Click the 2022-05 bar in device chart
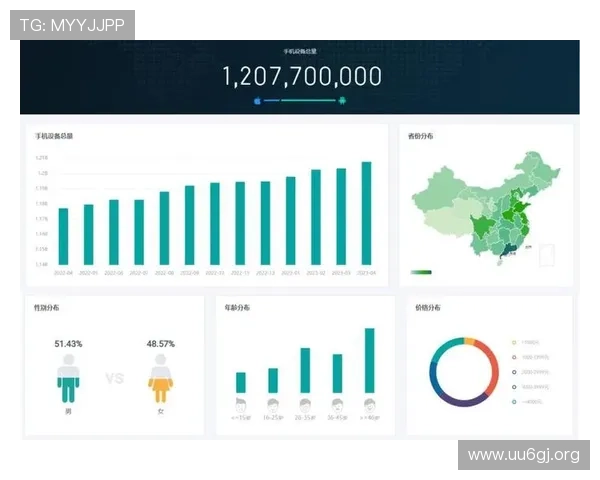 click(x=88, y=235)
